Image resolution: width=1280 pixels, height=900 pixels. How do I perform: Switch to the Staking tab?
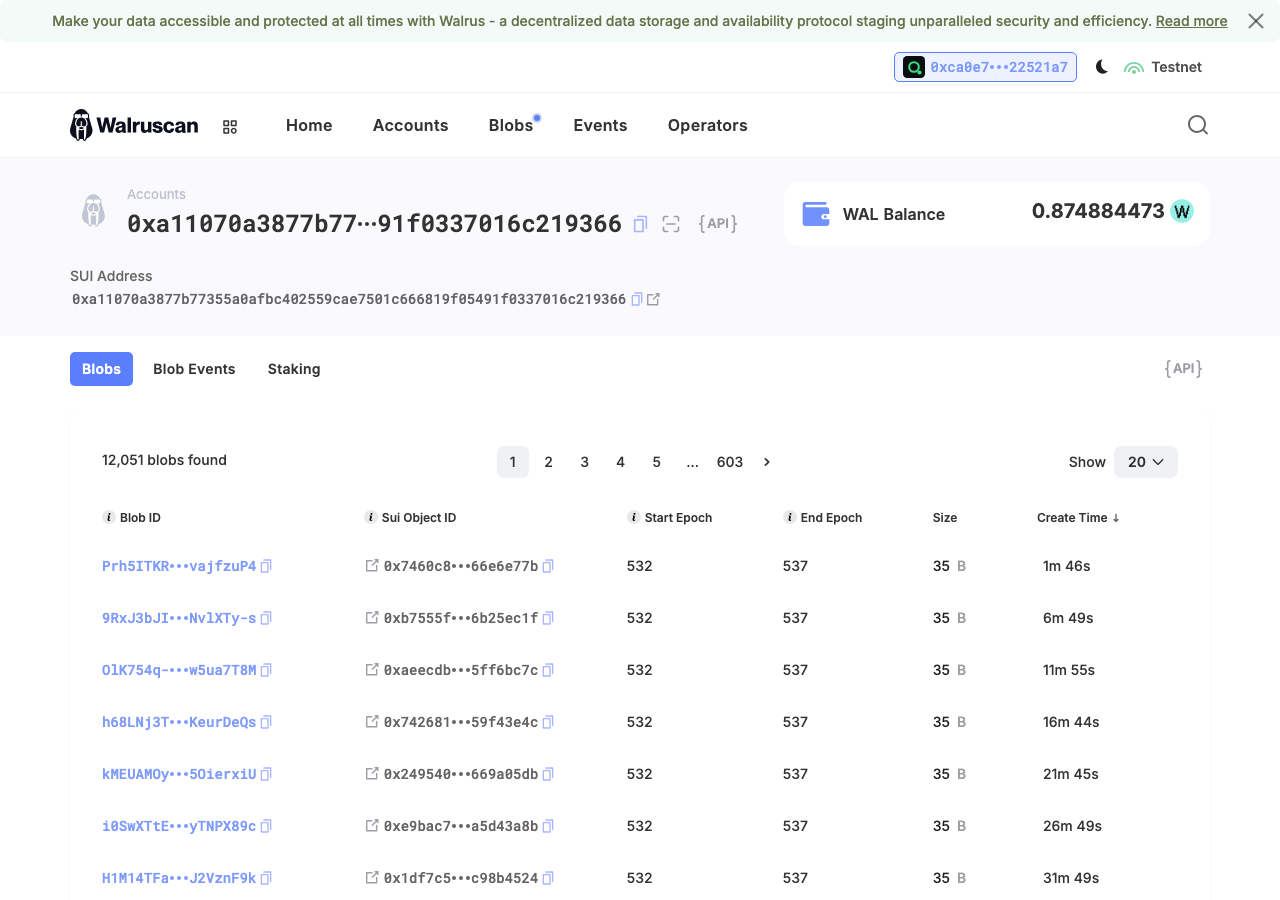(294, 369)
